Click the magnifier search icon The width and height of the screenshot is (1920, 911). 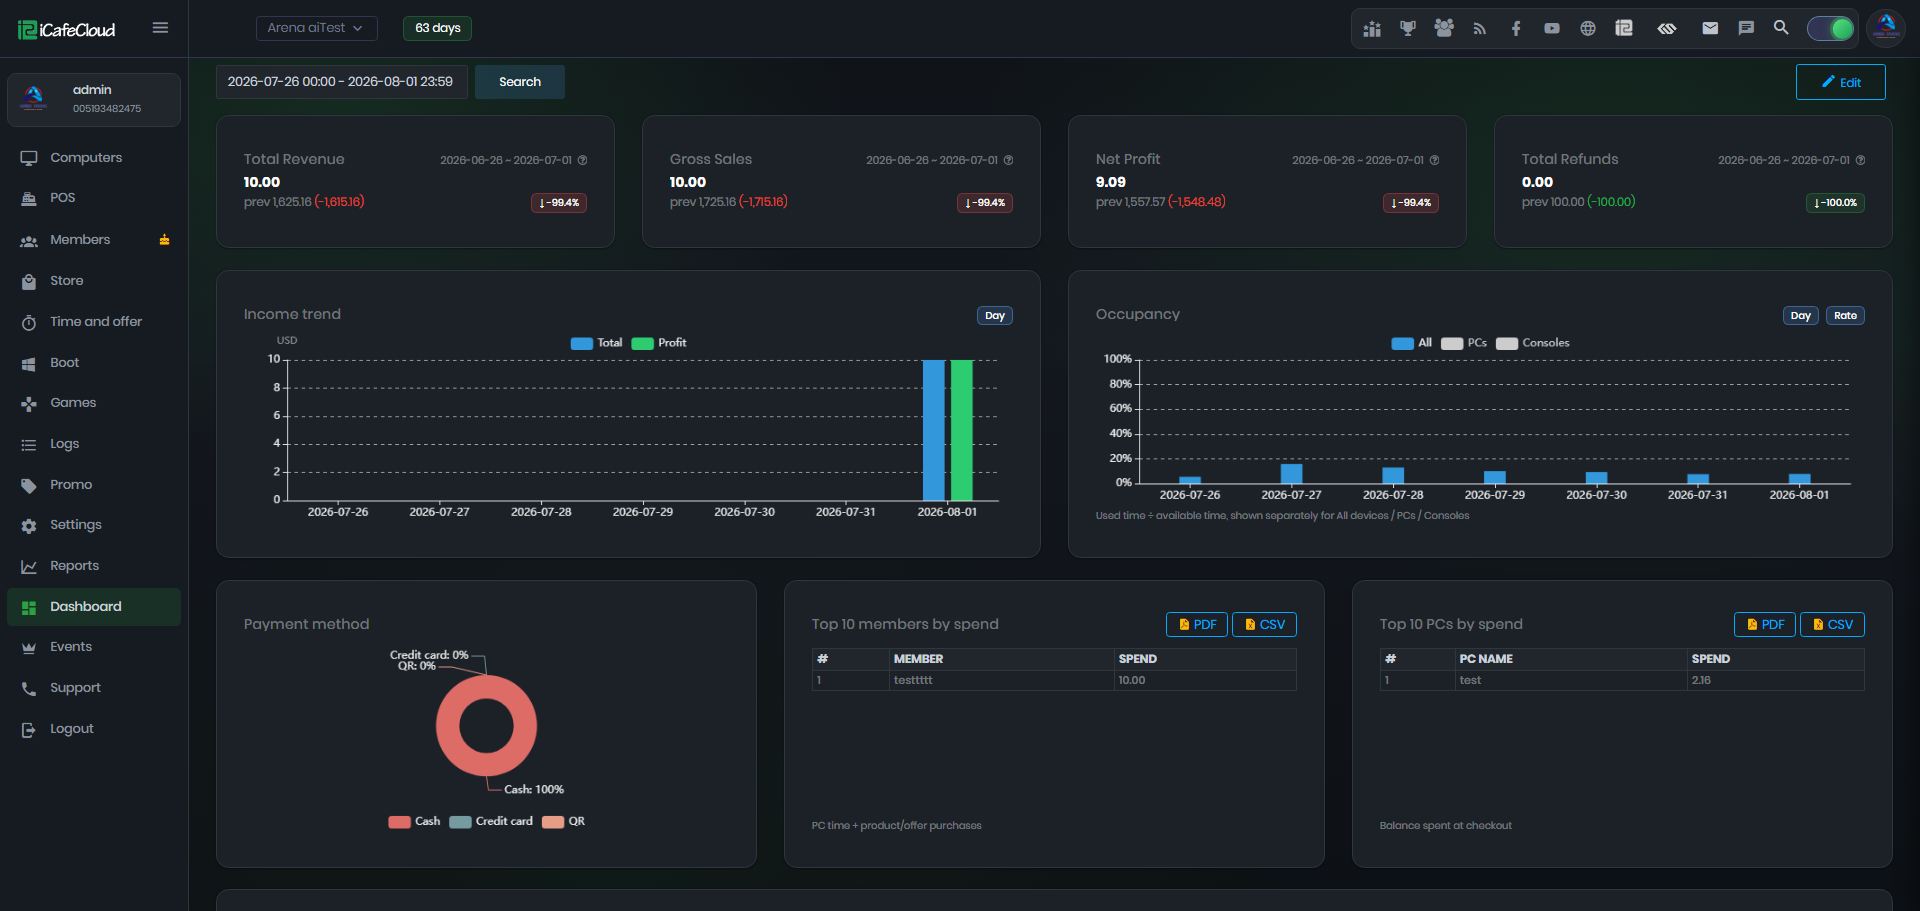point(1781,28)
